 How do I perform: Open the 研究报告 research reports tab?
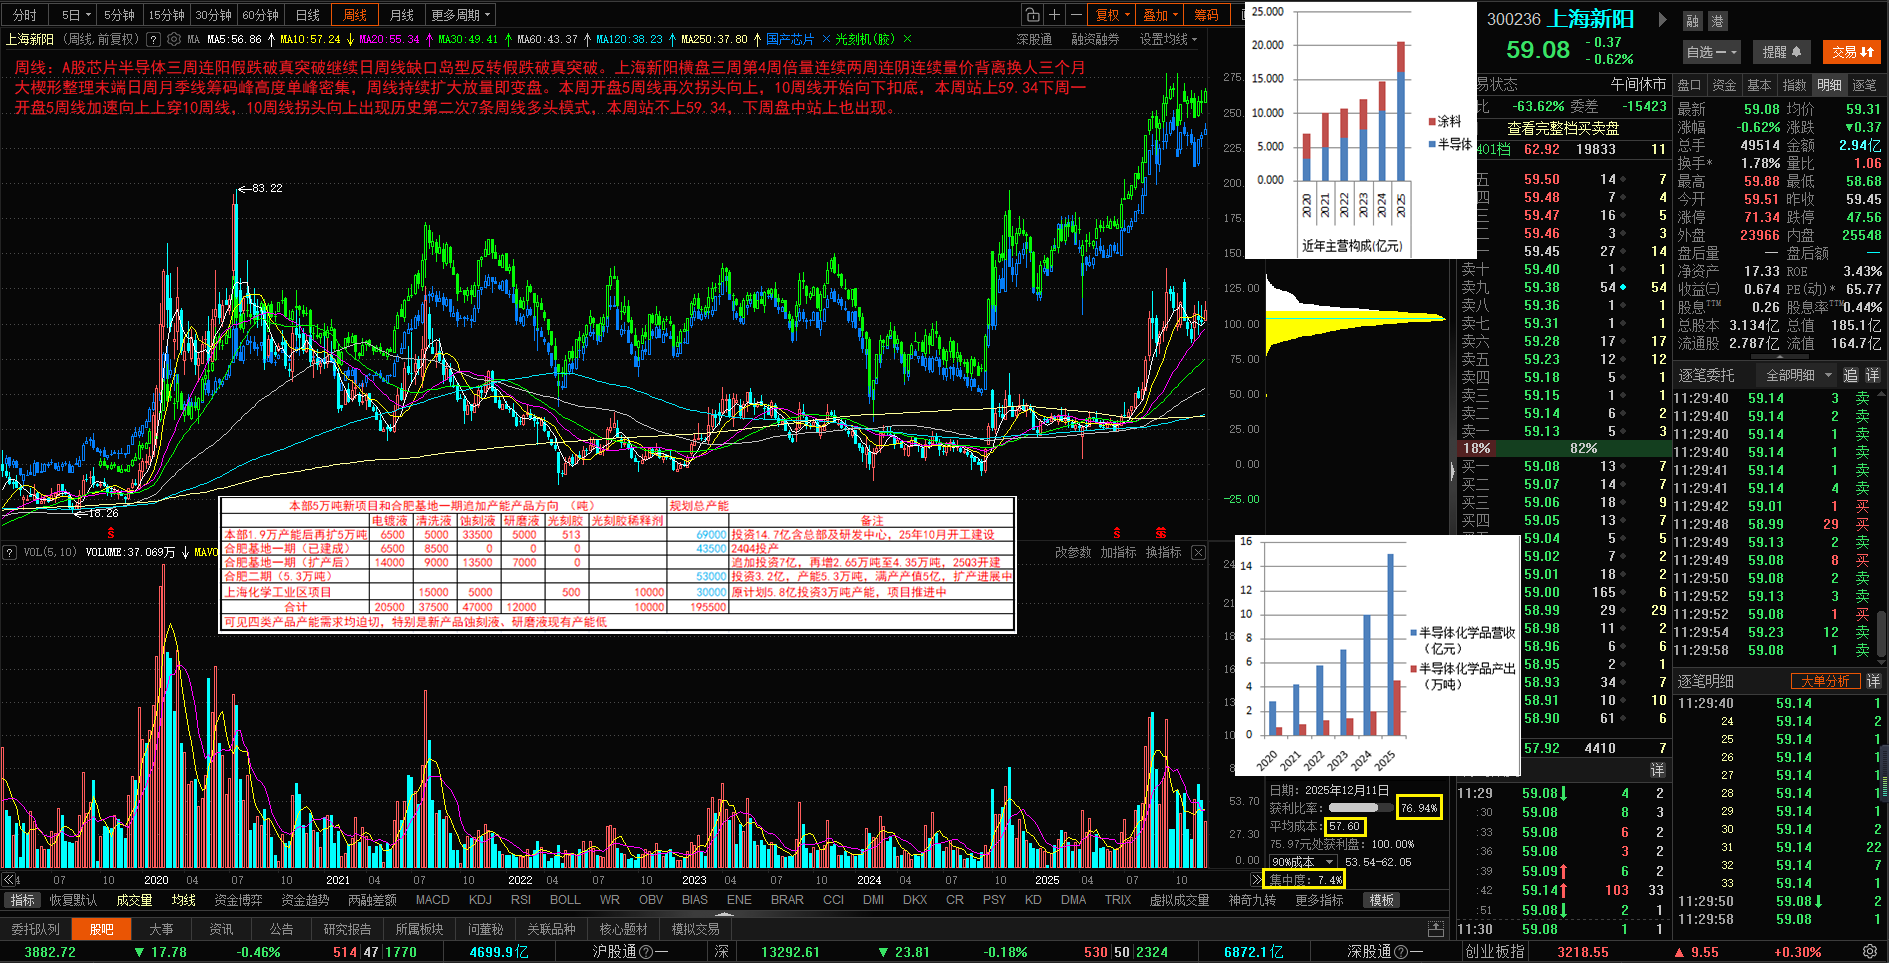(x=347, y=929)
